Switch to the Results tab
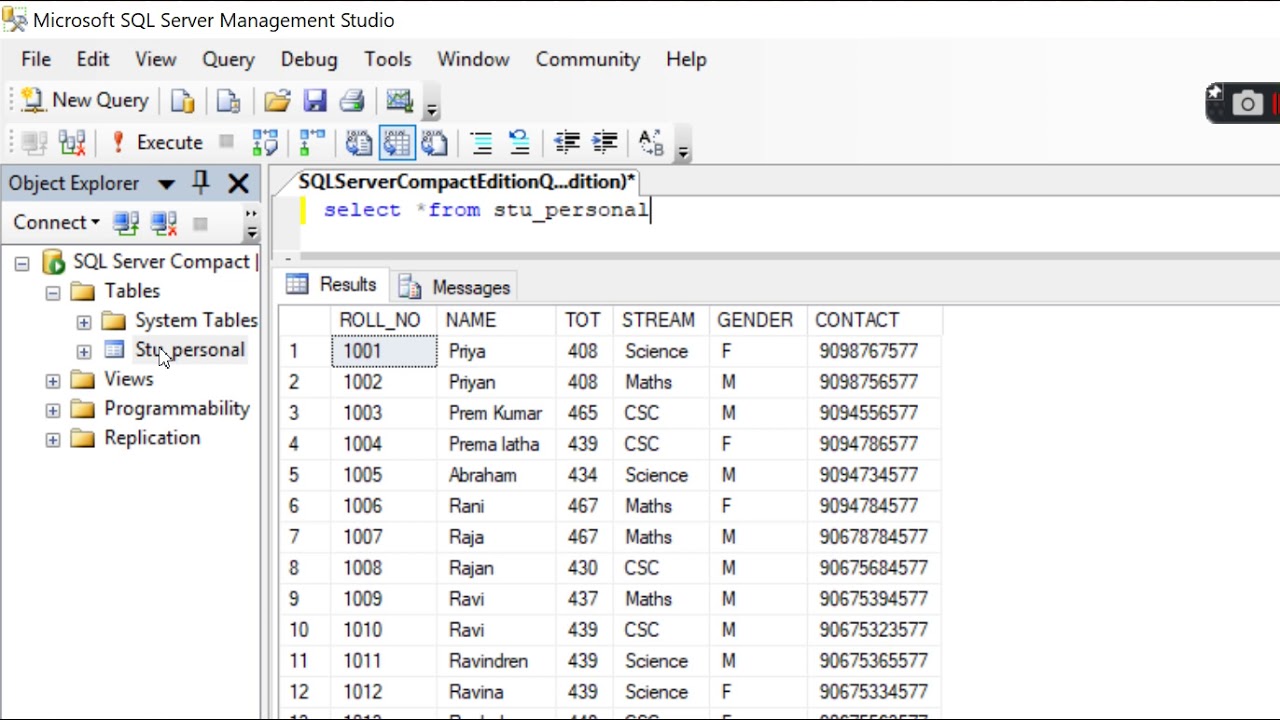Image resolution: width=1280 pixels, height=720 pixels. 333,285
